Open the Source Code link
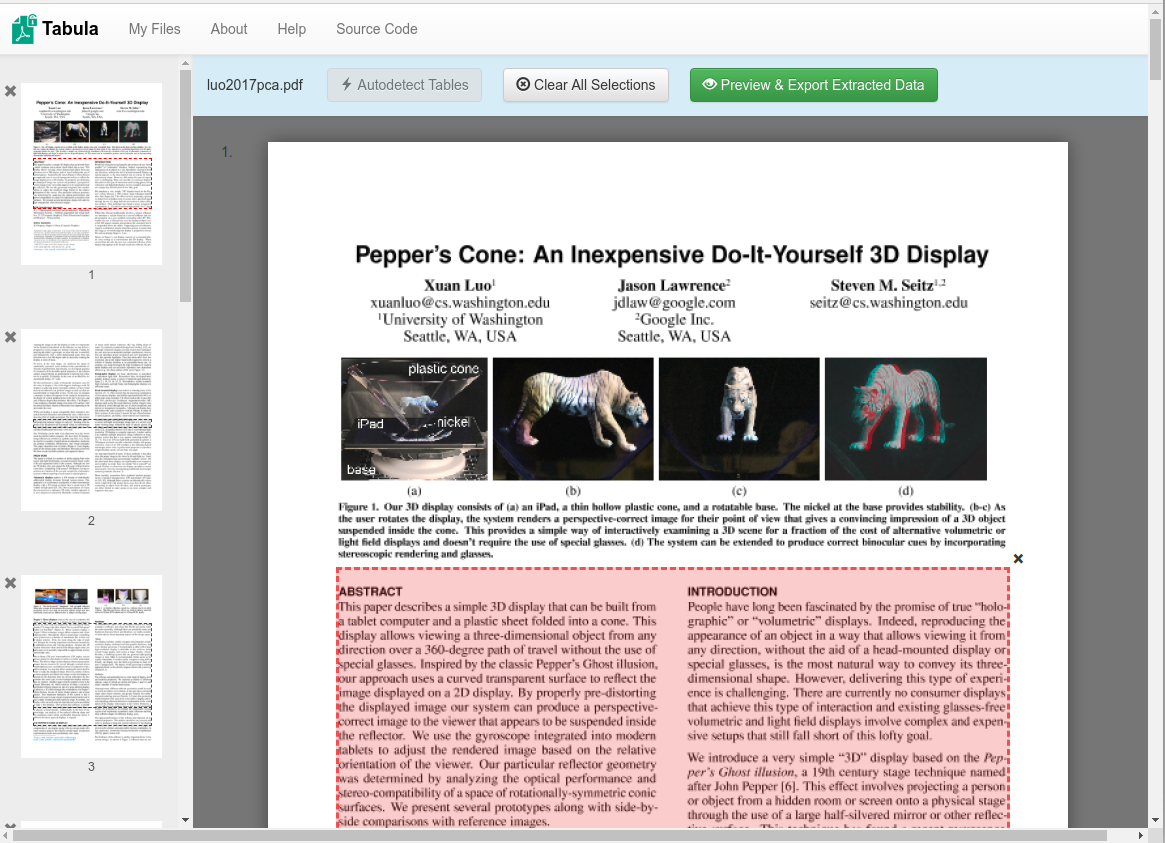This screenshot has height=843, width=1165. pyautogui.click(x=377, y=29)
